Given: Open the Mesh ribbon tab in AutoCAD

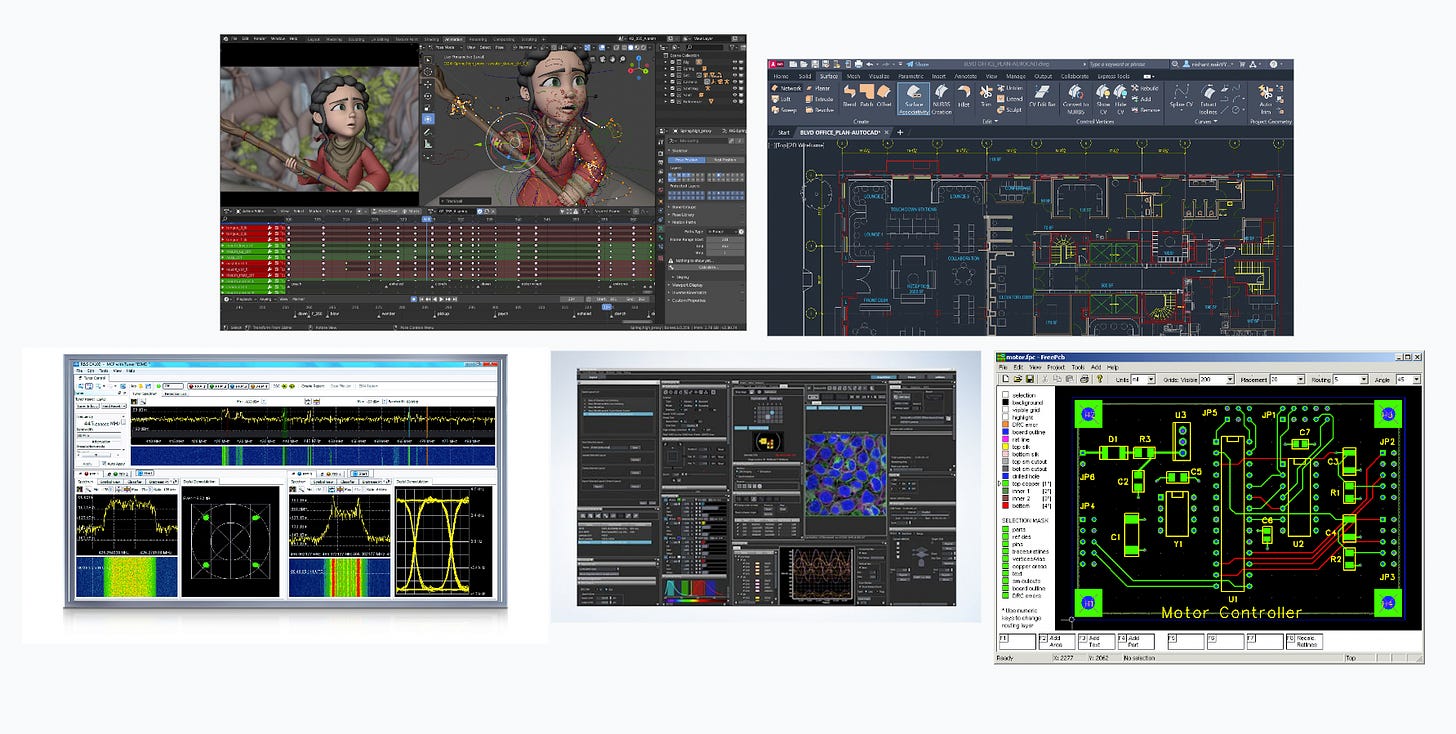Looking at the screenshot, I should 853,75.
